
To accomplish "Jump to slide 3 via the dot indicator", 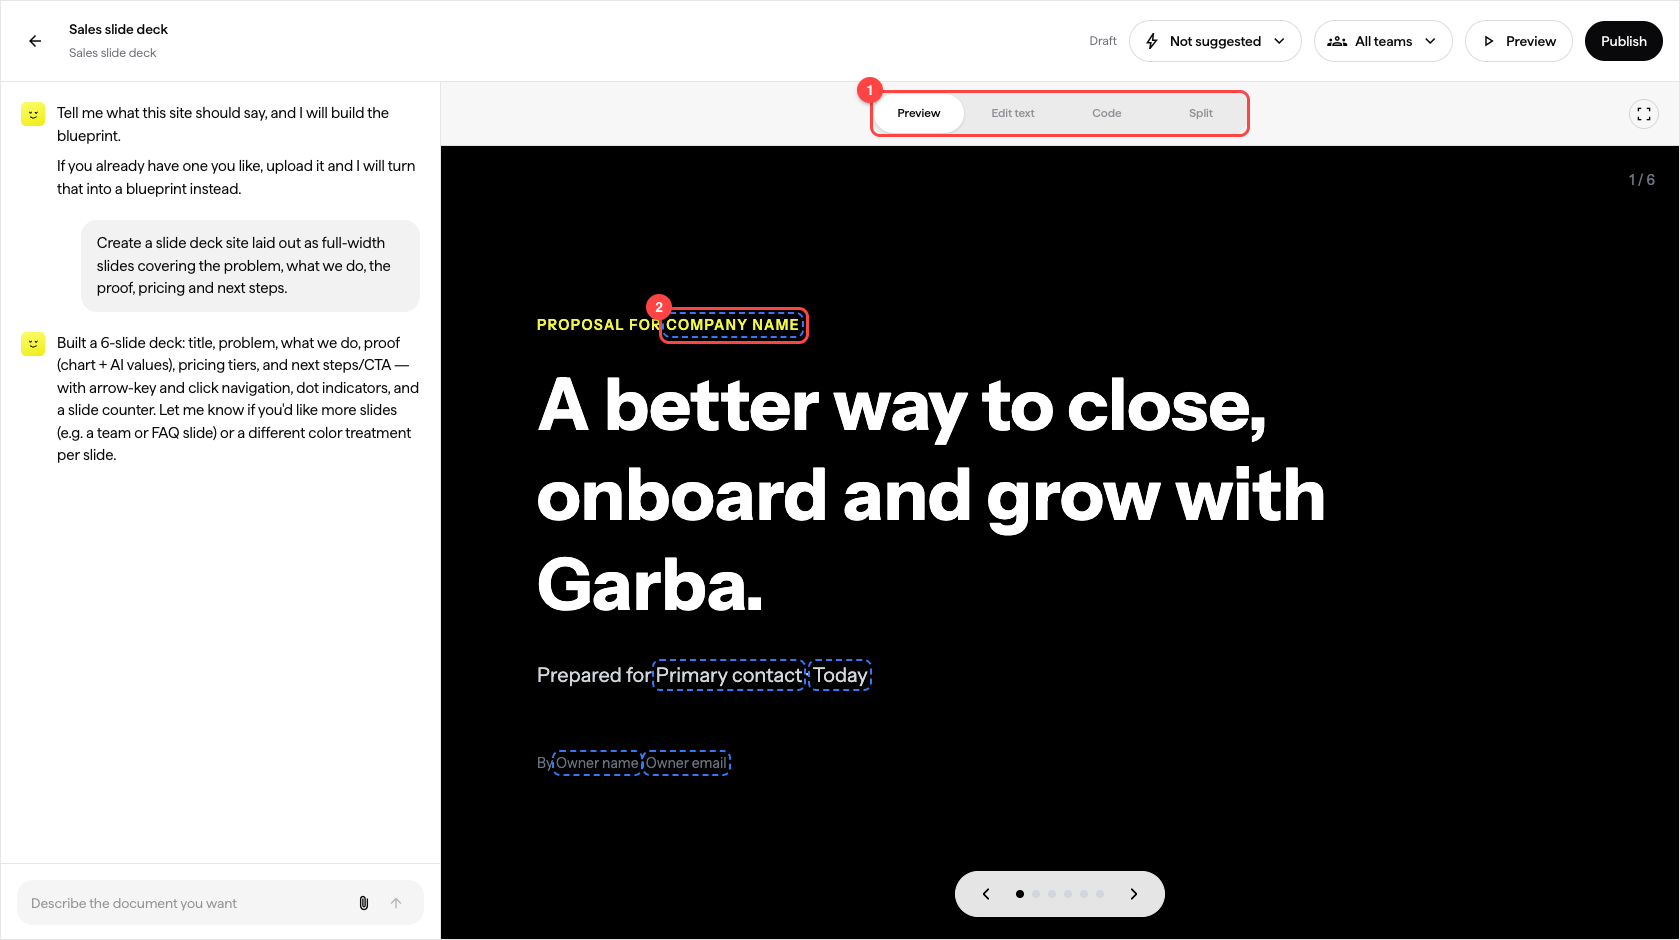I will 1052,894.
